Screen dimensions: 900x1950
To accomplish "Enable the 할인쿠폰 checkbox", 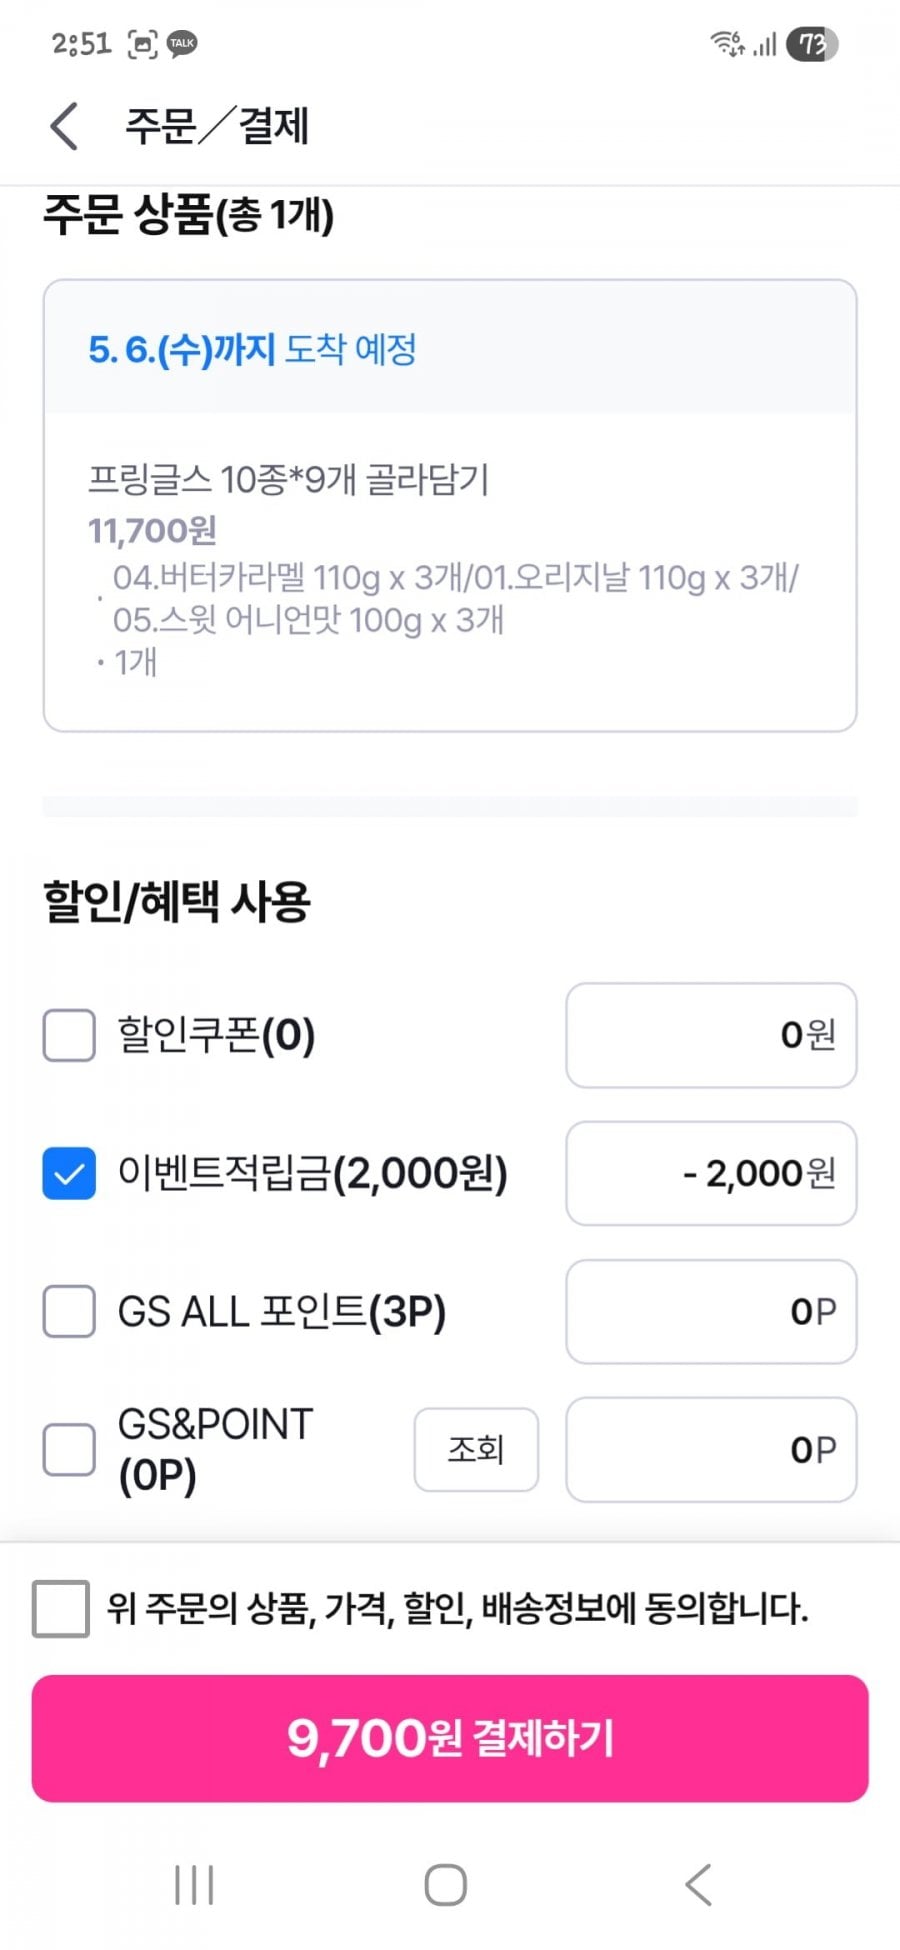I will point(69,1035).
